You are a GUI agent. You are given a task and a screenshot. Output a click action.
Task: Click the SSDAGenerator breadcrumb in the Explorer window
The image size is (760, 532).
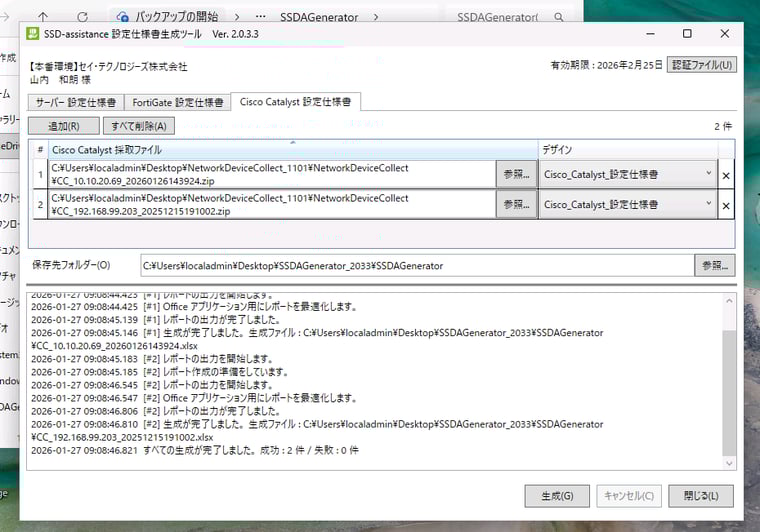tap(319, 17)
